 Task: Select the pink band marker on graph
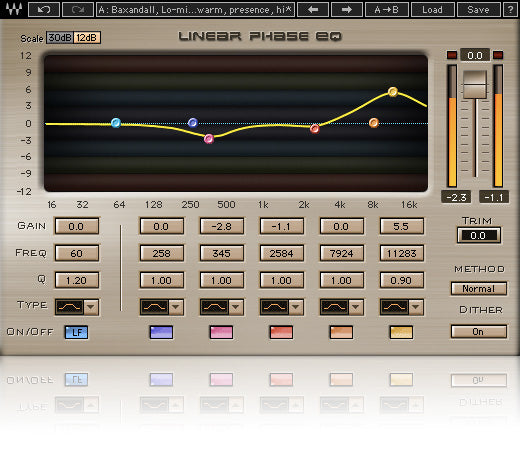[209, 139]
